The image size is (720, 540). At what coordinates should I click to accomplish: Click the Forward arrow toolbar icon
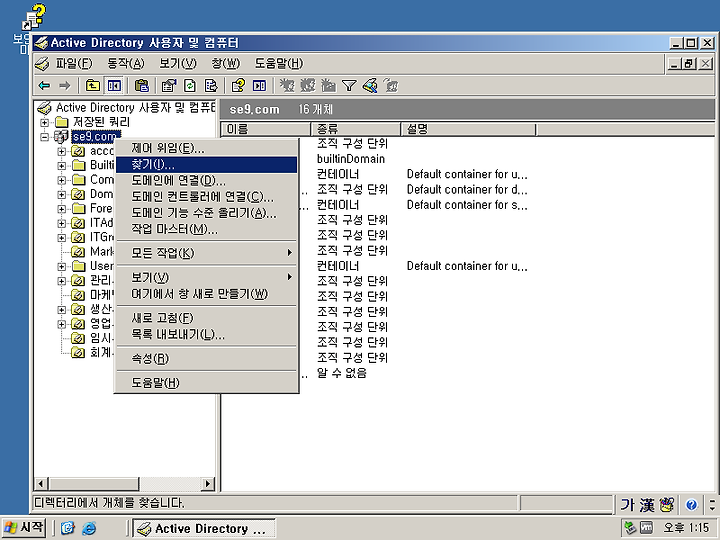[x=65, y=85]
